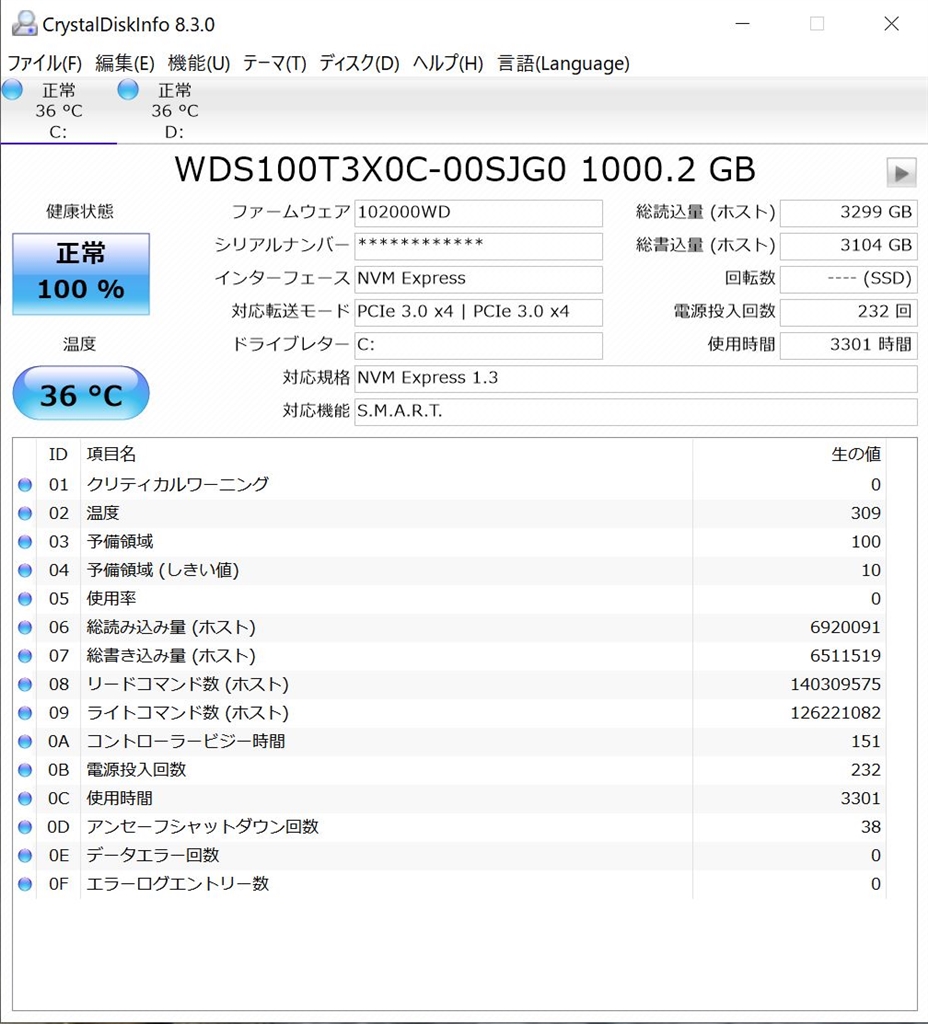
Task: Click the 健康状態 label
Action: click(x=80, y=212)
